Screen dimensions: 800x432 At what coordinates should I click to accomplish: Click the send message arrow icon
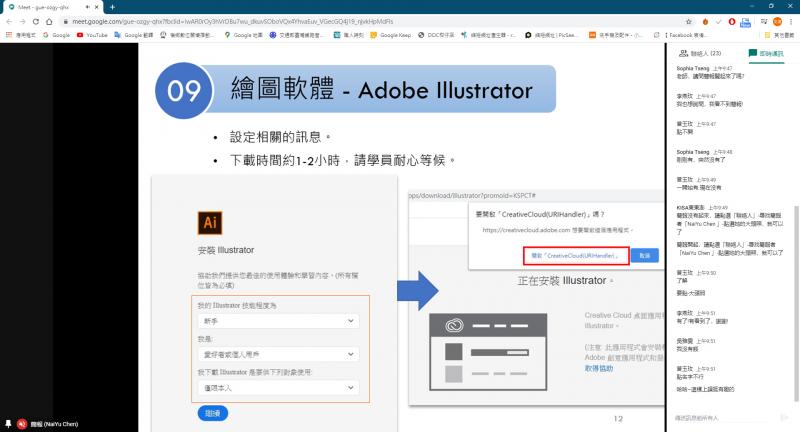(785, 418)
